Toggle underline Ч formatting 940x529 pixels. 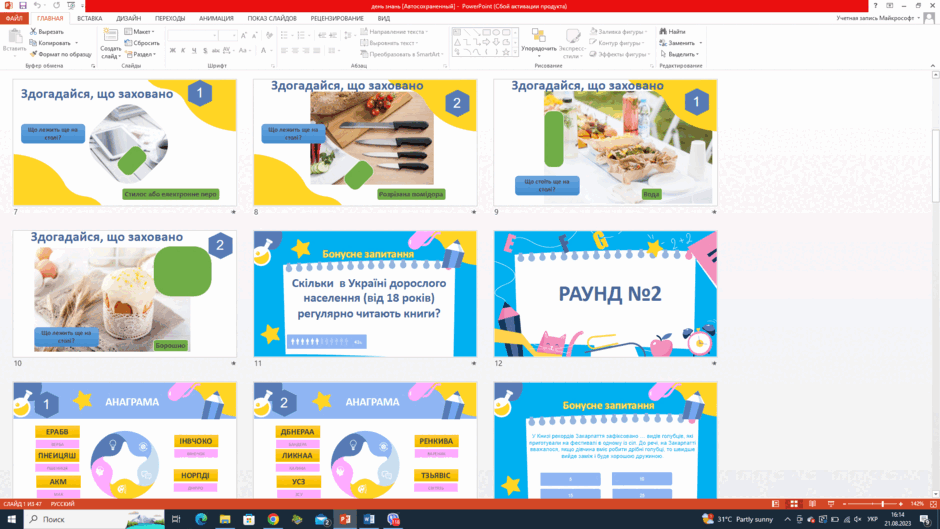point(194,50)
